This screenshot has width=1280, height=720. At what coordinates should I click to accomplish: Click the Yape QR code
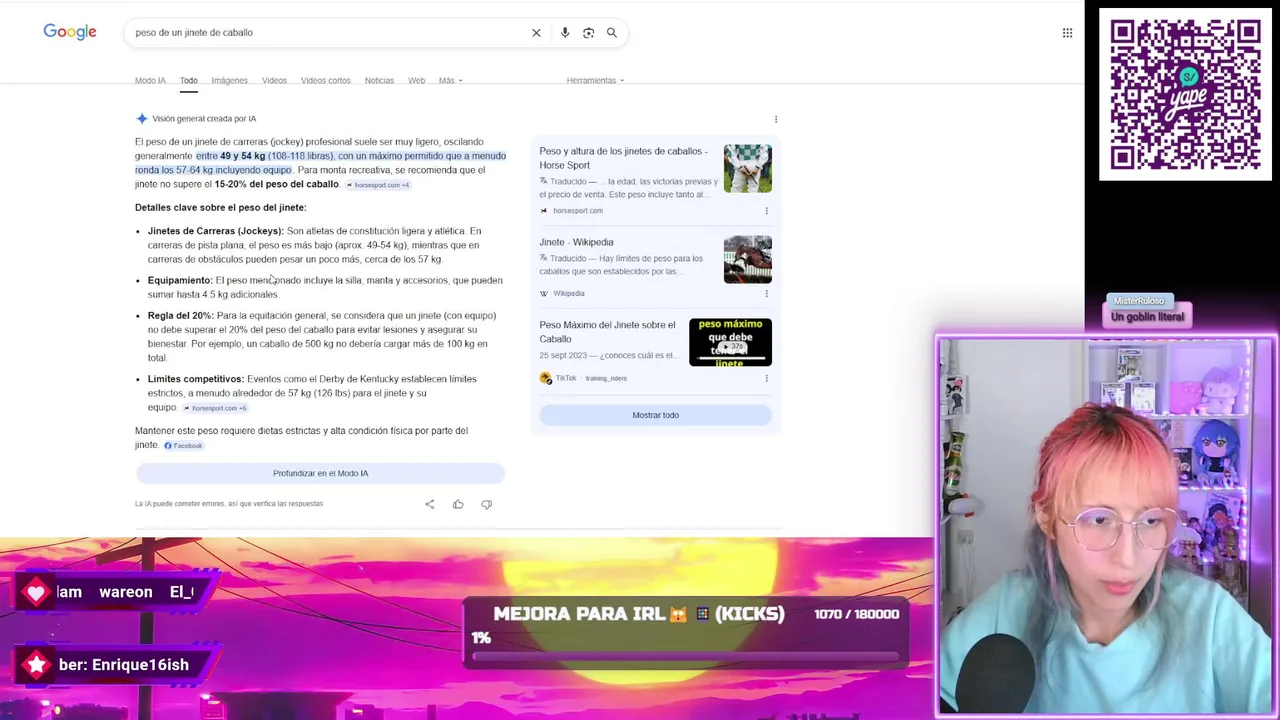(1185, 94)
